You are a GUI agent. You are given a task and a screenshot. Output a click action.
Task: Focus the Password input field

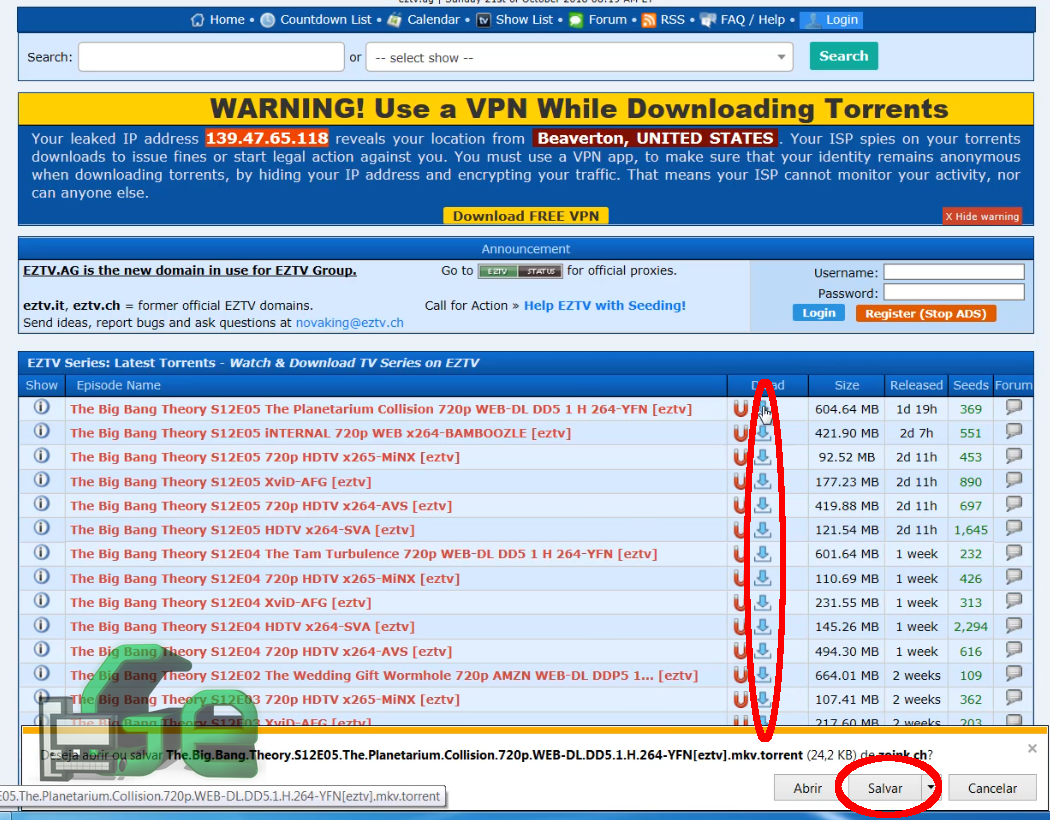(x=954, y=293)
